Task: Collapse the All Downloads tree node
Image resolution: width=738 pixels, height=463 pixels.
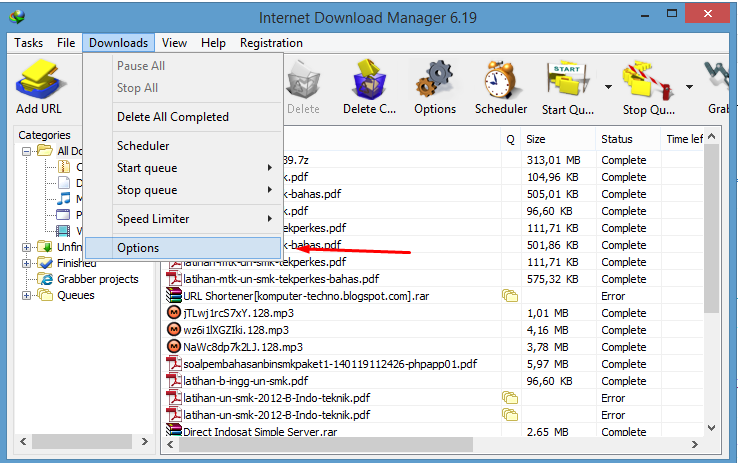Action: 27,151
